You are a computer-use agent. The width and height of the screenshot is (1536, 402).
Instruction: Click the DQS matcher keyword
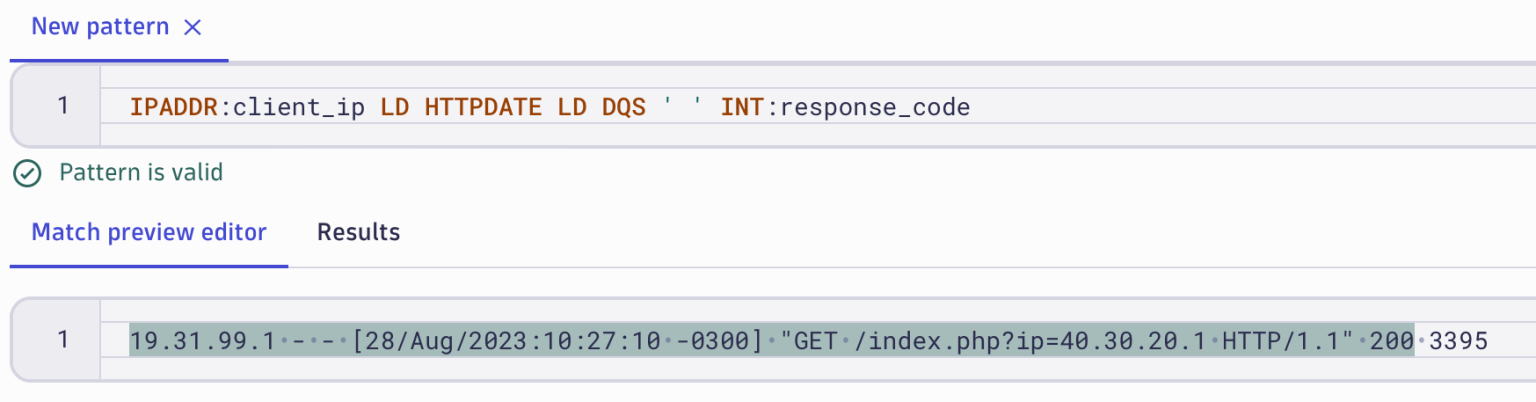coord(623,107)
